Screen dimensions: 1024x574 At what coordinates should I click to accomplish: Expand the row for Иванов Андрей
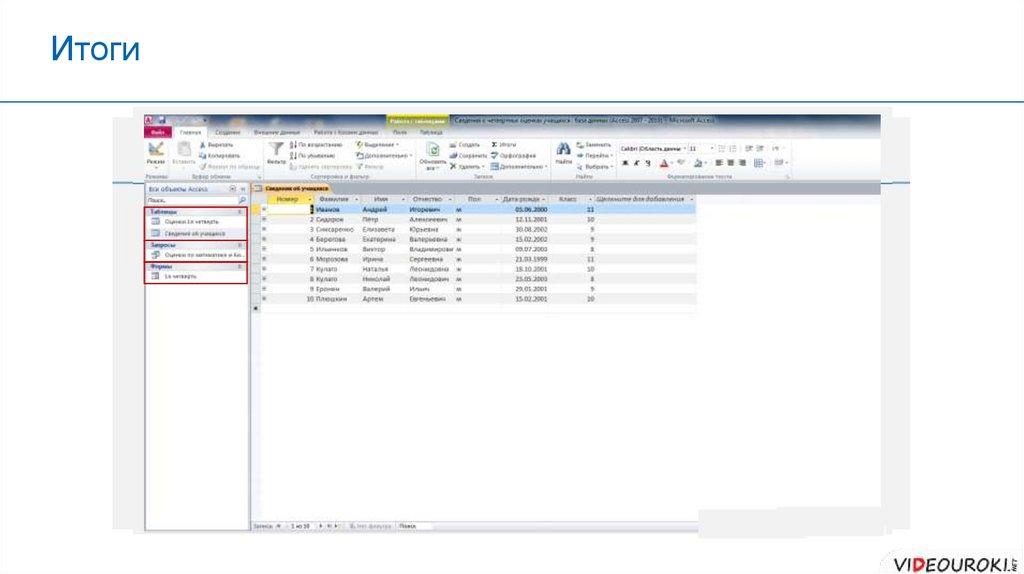coord(264,210)
